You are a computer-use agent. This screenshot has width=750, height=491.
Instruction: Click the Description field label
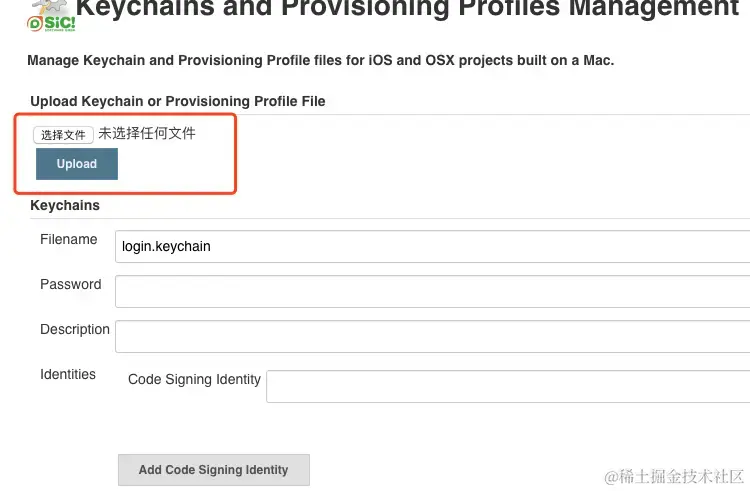(75, 329)
